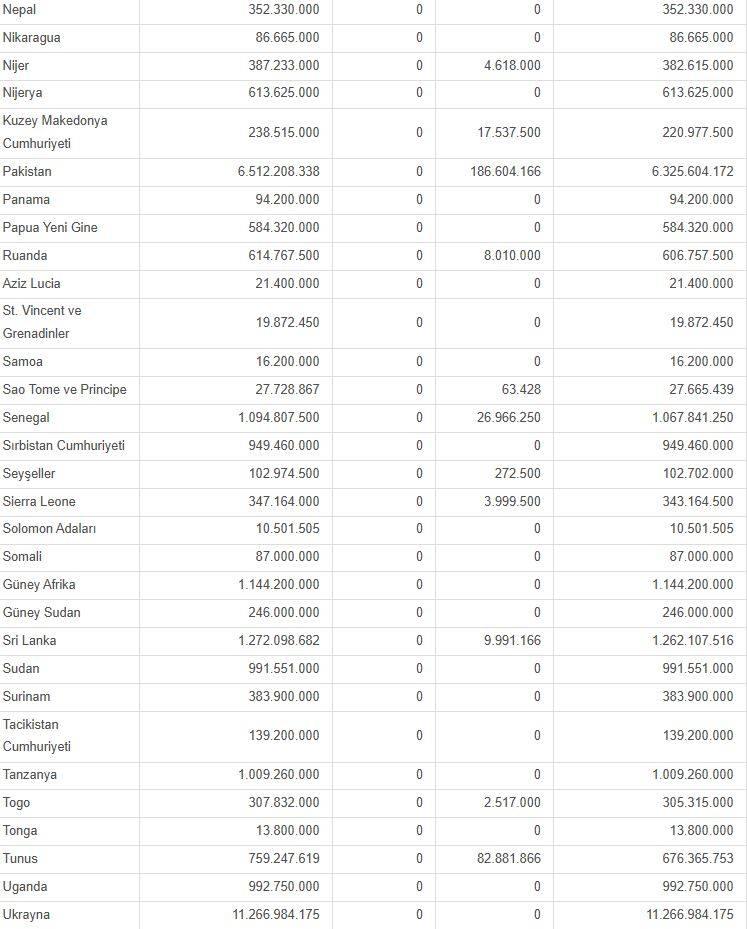The image size is (747, 929).
Task: Click the 186.604.166 amount cell
Action: pos(505,172)
